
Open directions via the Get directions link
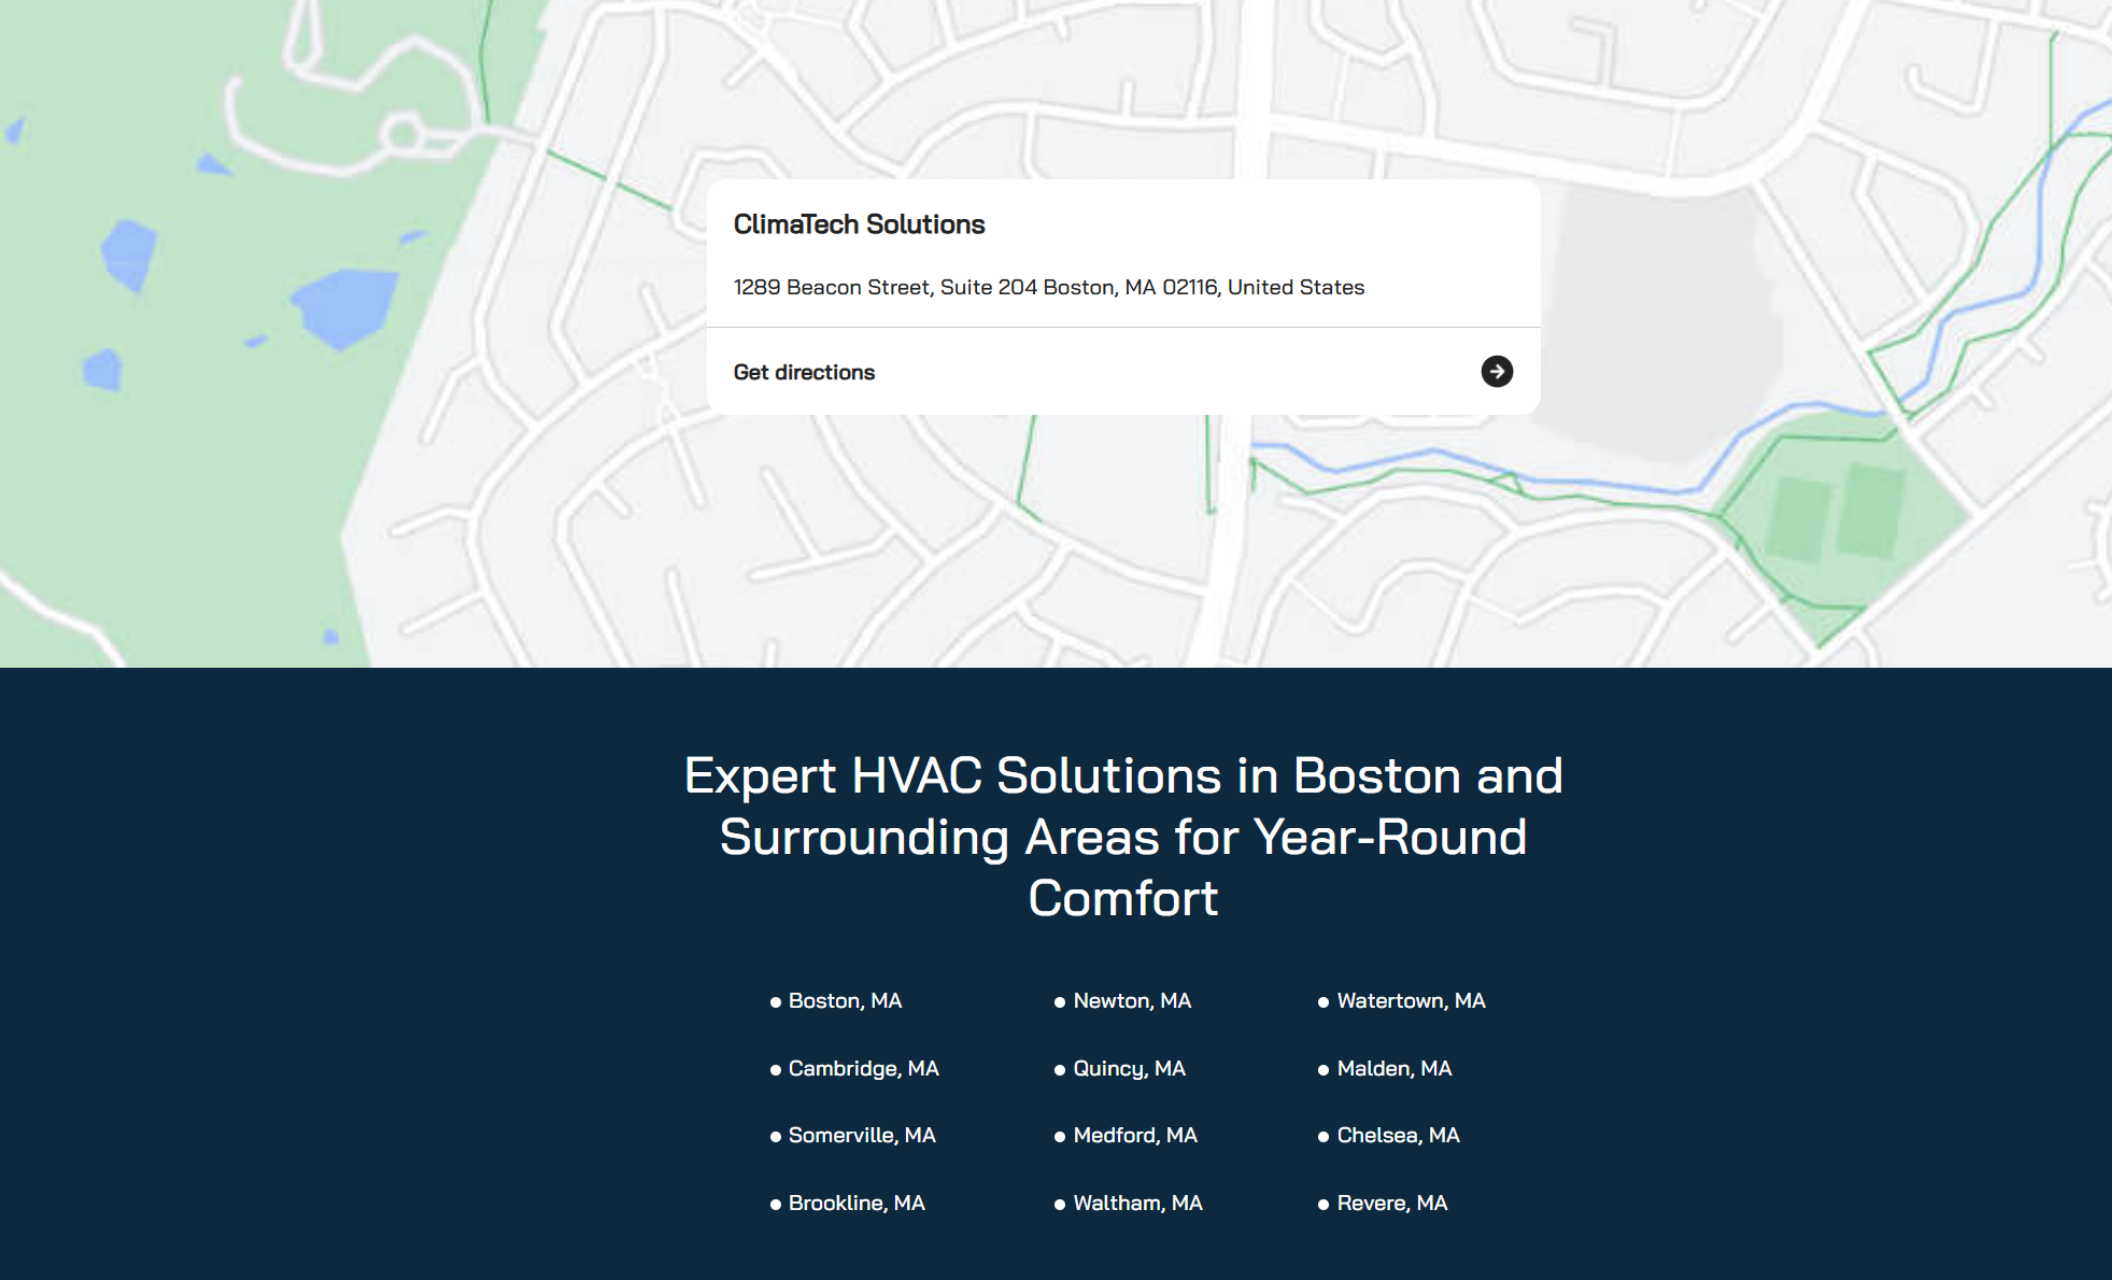804,371
